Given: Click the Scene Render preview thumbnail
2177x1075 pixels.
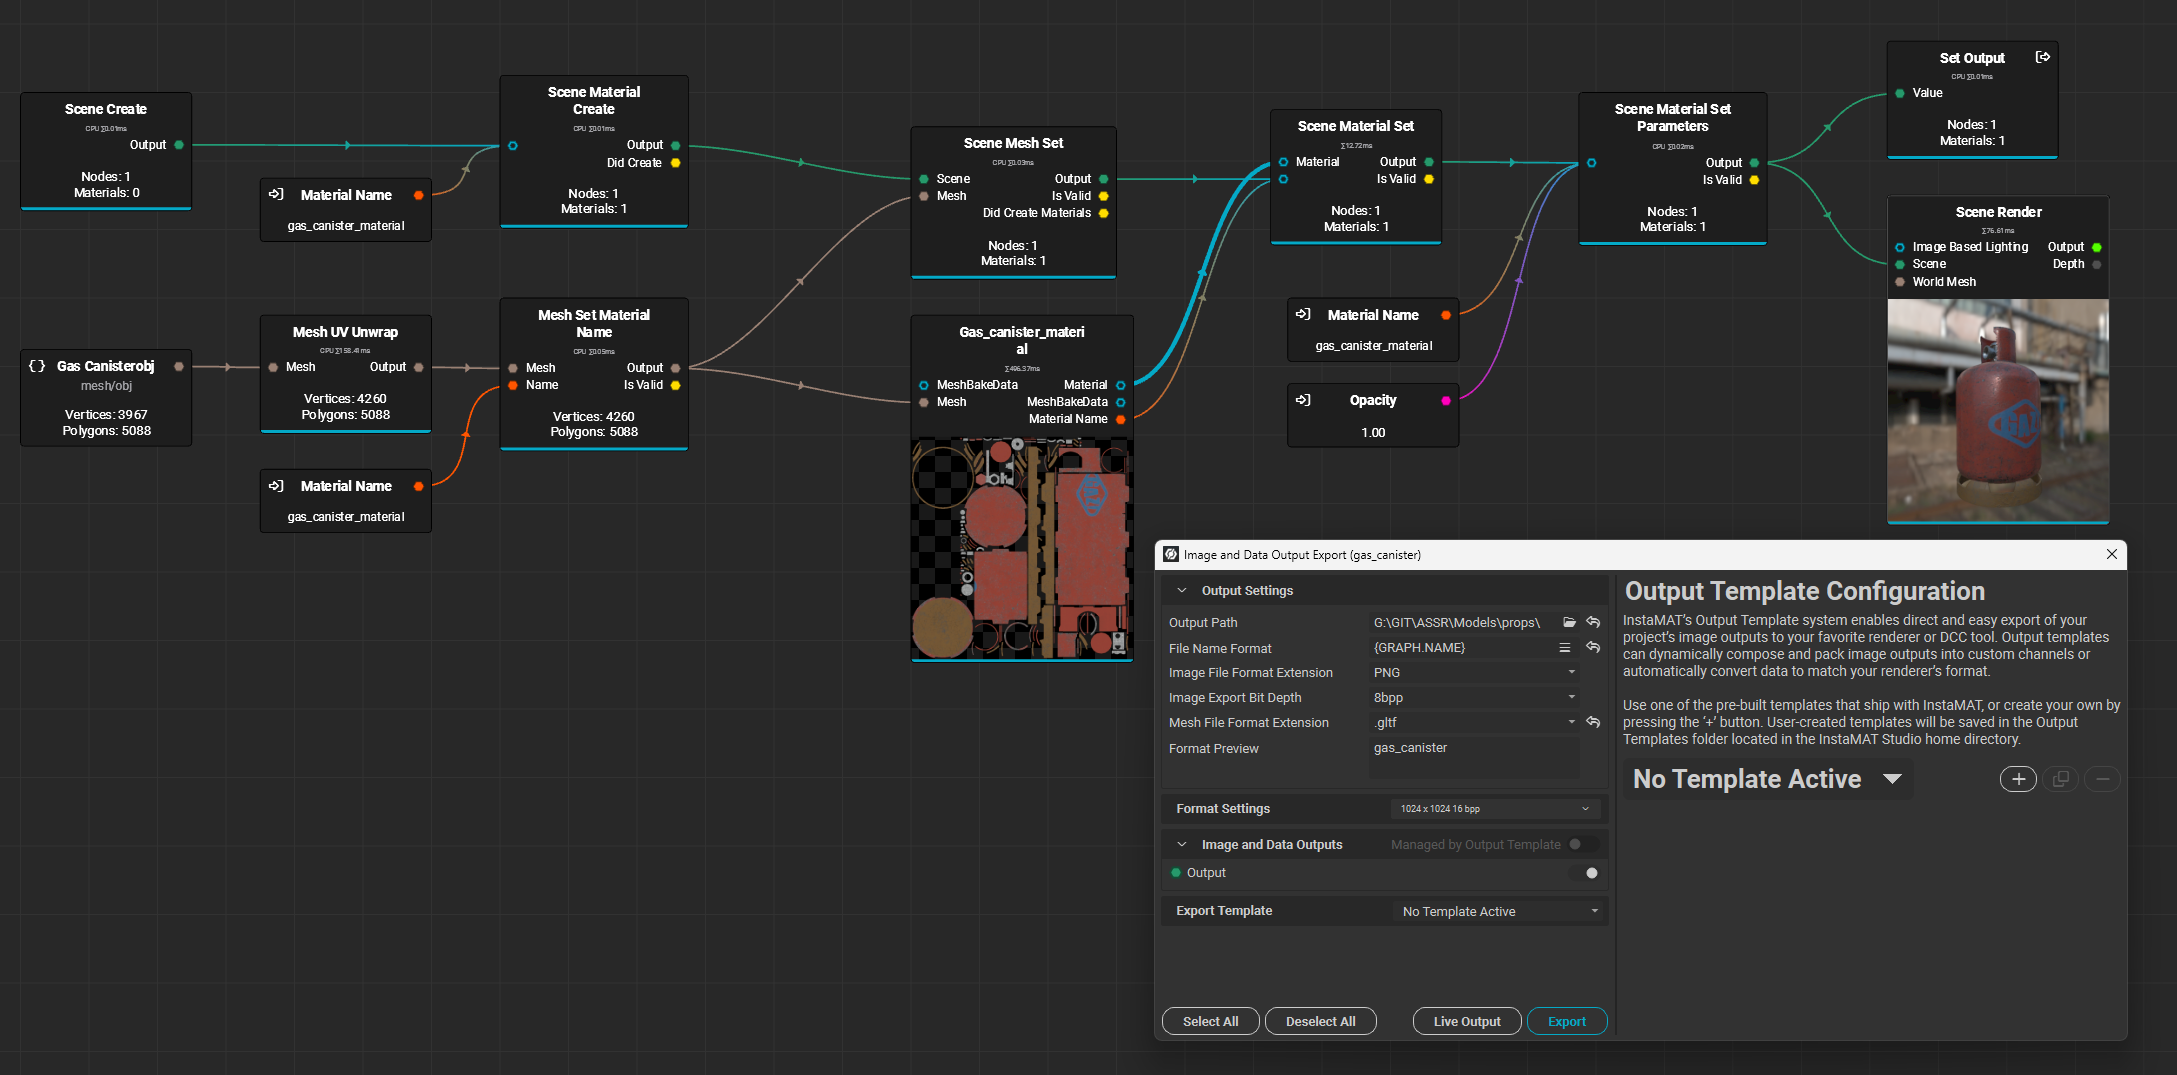Looking at the screenshot, I should point(1997,410).
